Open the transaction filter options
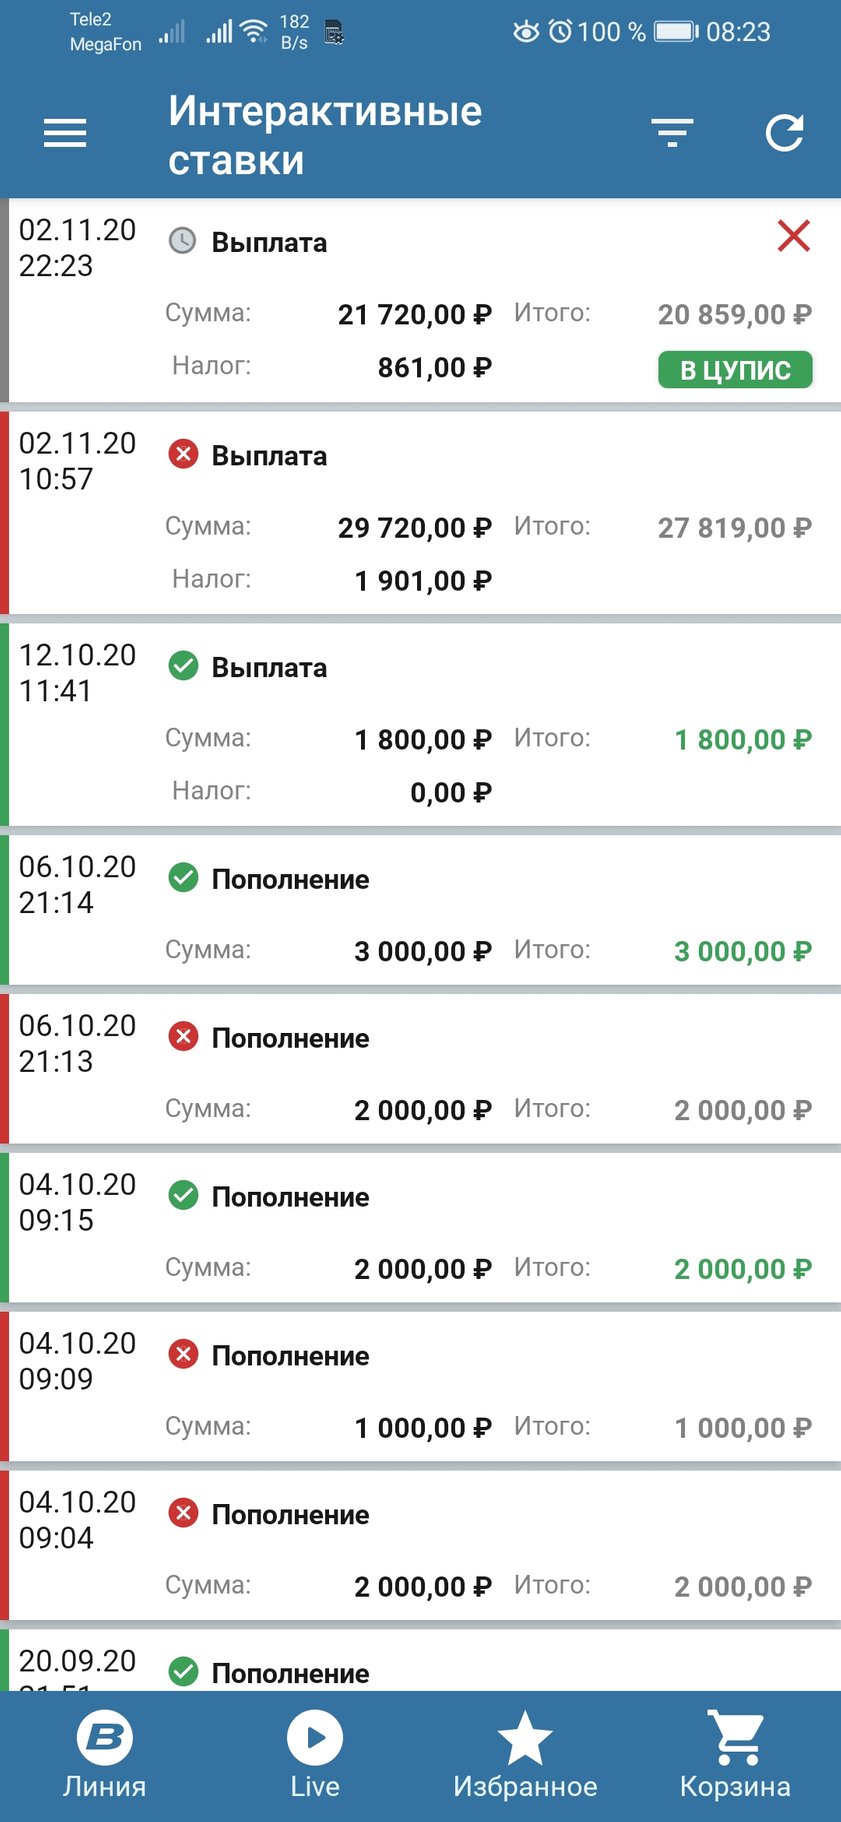This screenshot has height=1822, width=841. click(672, 133)
